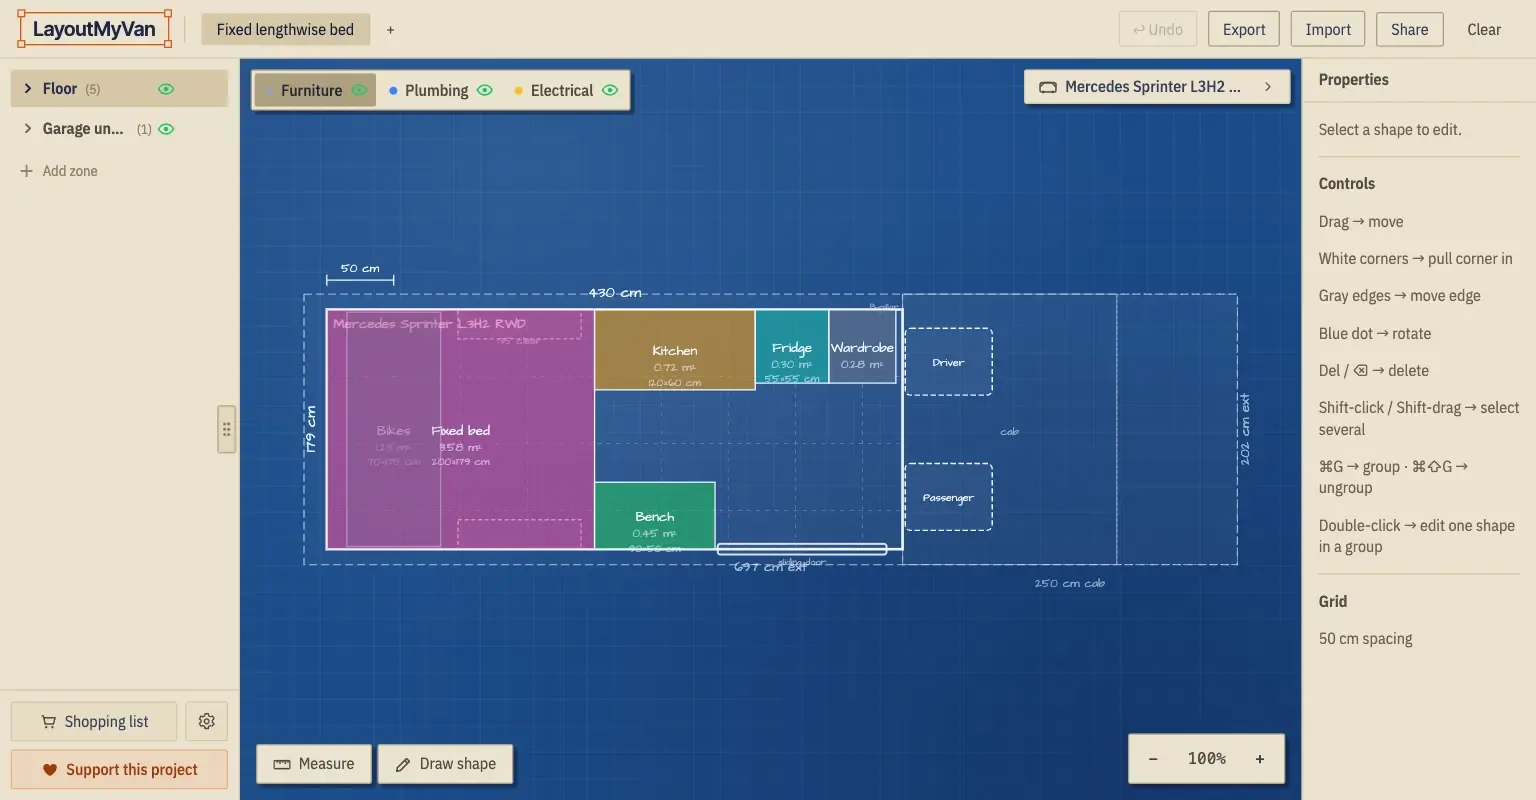Screen dimensions: 1536x800
Task: Click "Select a shape to edit." text
Action: [x=1390, y=130]
